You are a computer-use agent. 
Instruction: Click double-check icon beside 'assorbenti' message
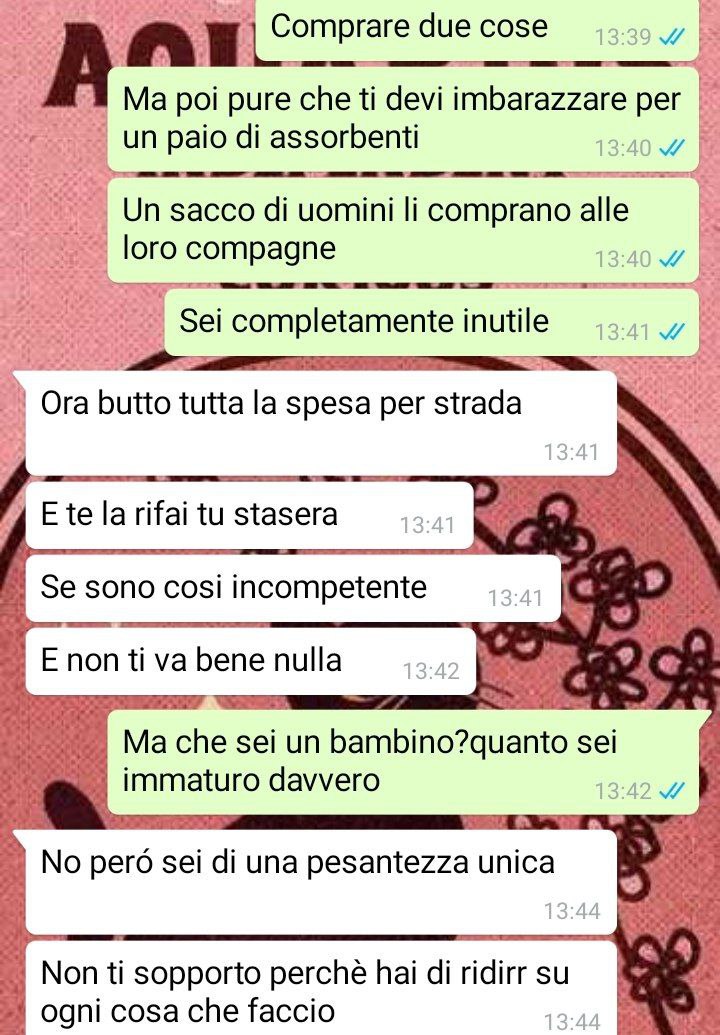[672, 147]
